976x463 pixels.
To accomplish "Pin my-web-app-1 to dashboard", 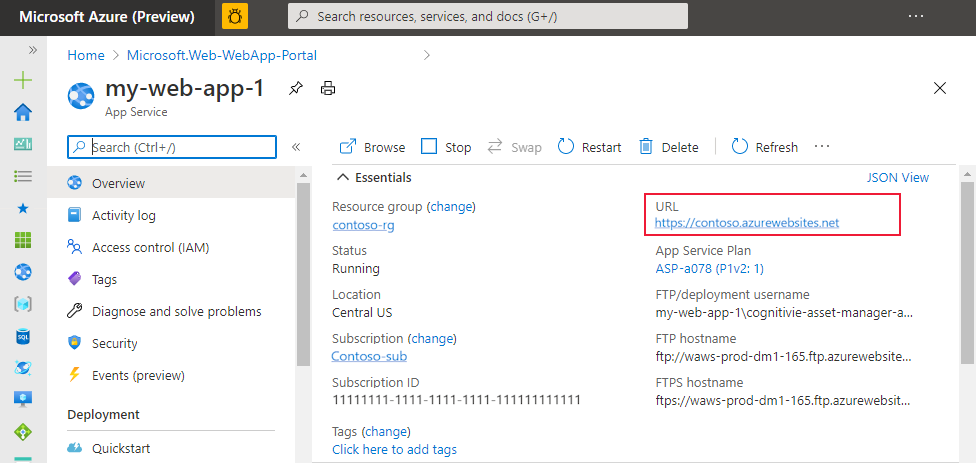I will click(296, 89).
